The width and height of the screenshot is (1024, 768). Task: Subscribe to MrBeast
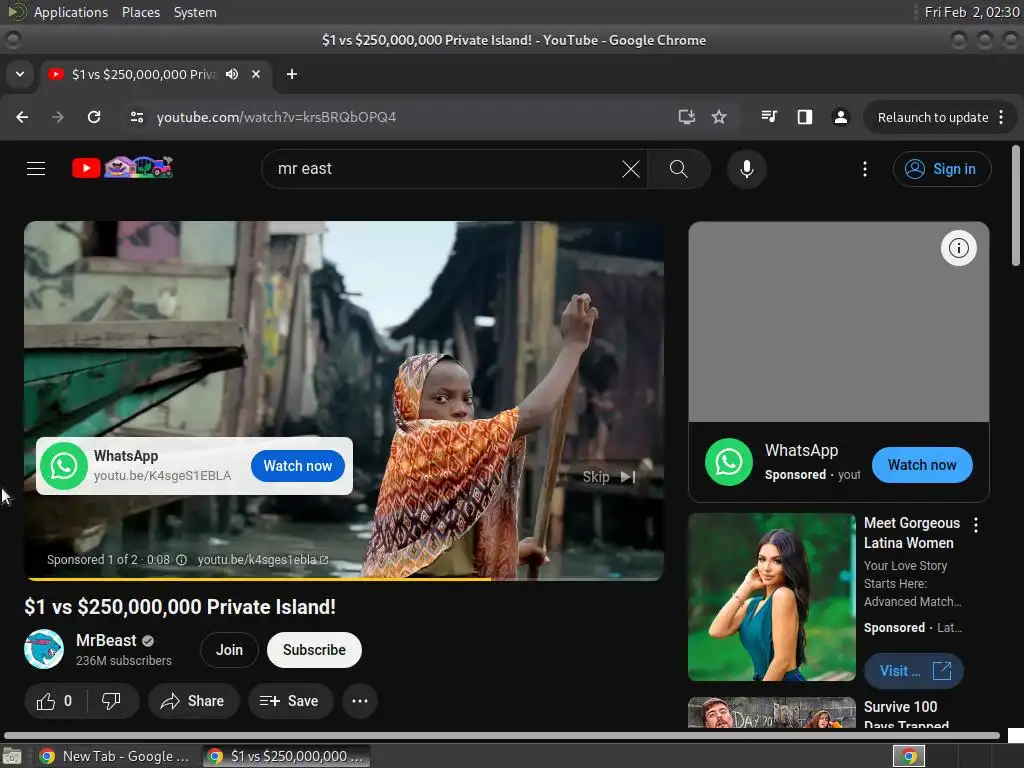coord(314,650)
